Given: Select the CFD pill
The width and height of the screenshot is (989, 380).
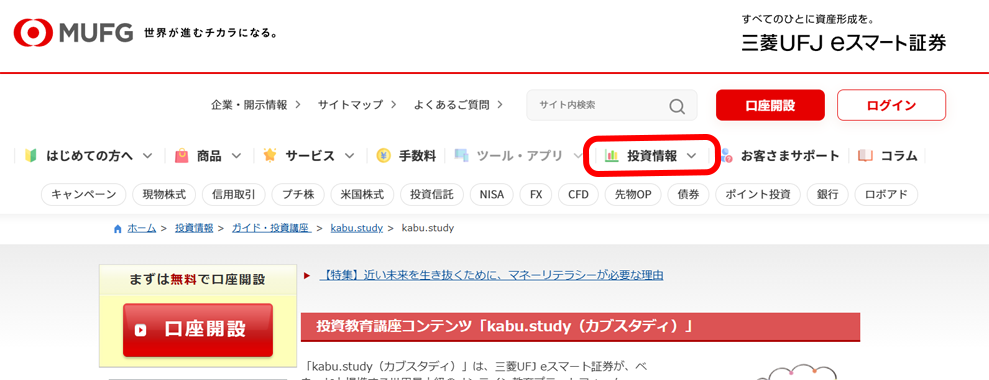Looking at the screenshot, I should (578, 194).
